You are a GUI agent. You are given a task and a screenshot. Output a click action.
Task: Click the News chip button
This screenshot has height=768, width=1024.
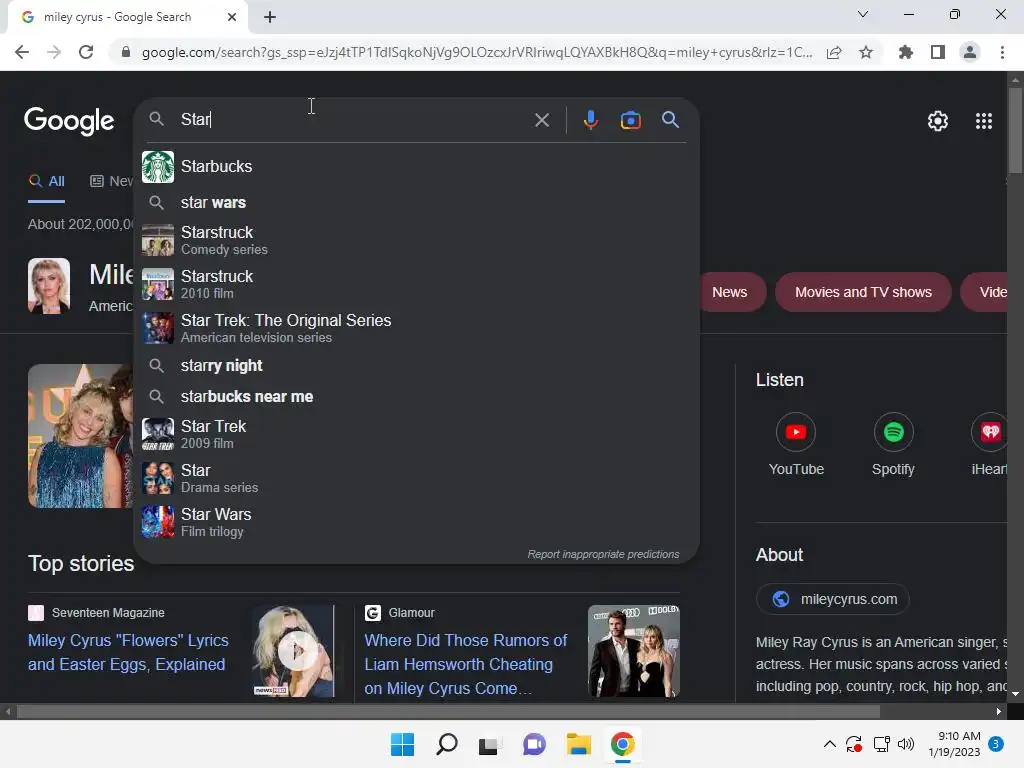729,292
